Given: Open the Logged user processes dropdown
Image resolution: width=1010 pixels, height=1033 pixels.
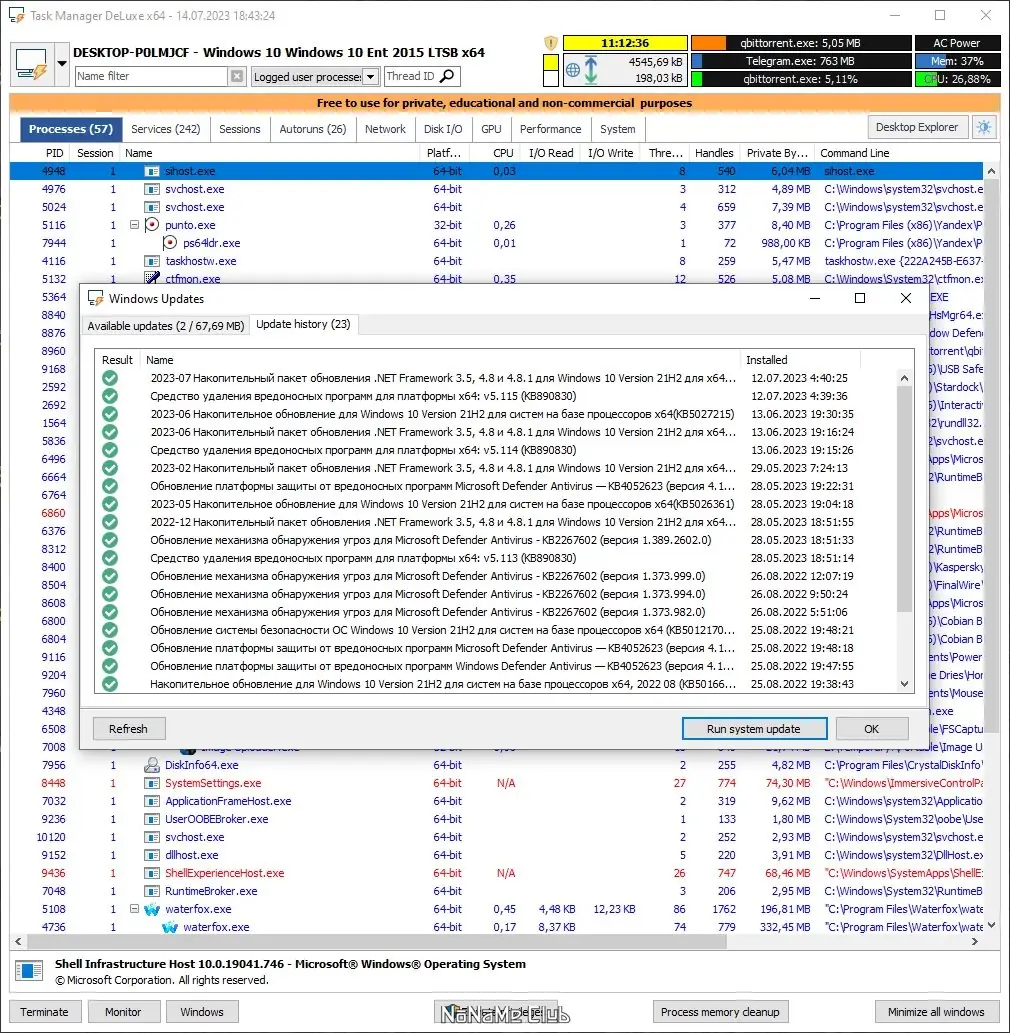Looking at the screenshot, I should pos(371,76).
